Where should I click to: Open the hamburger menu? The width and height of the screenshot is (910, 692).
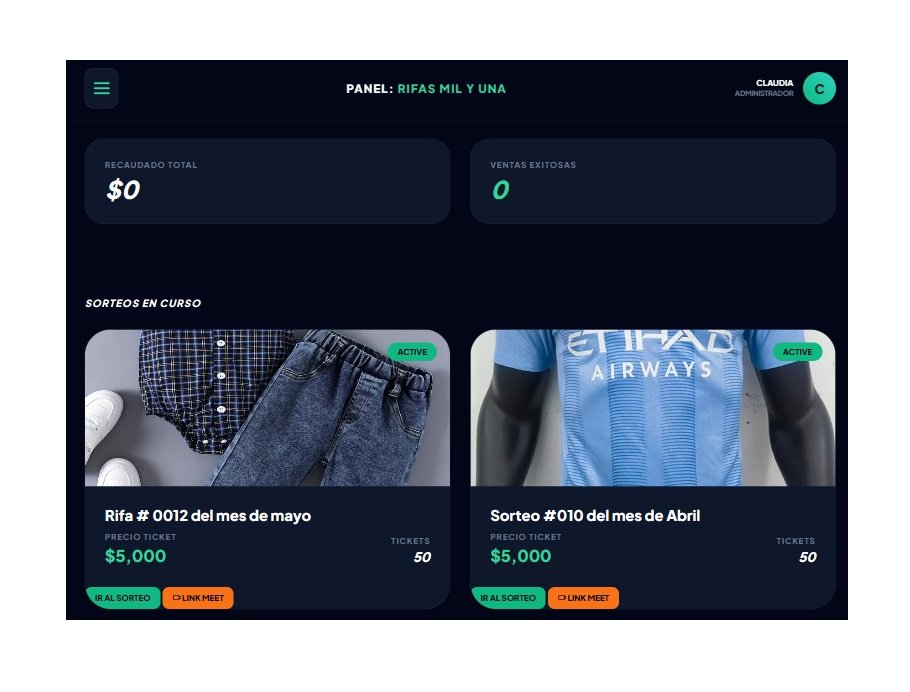coord(102,88)
